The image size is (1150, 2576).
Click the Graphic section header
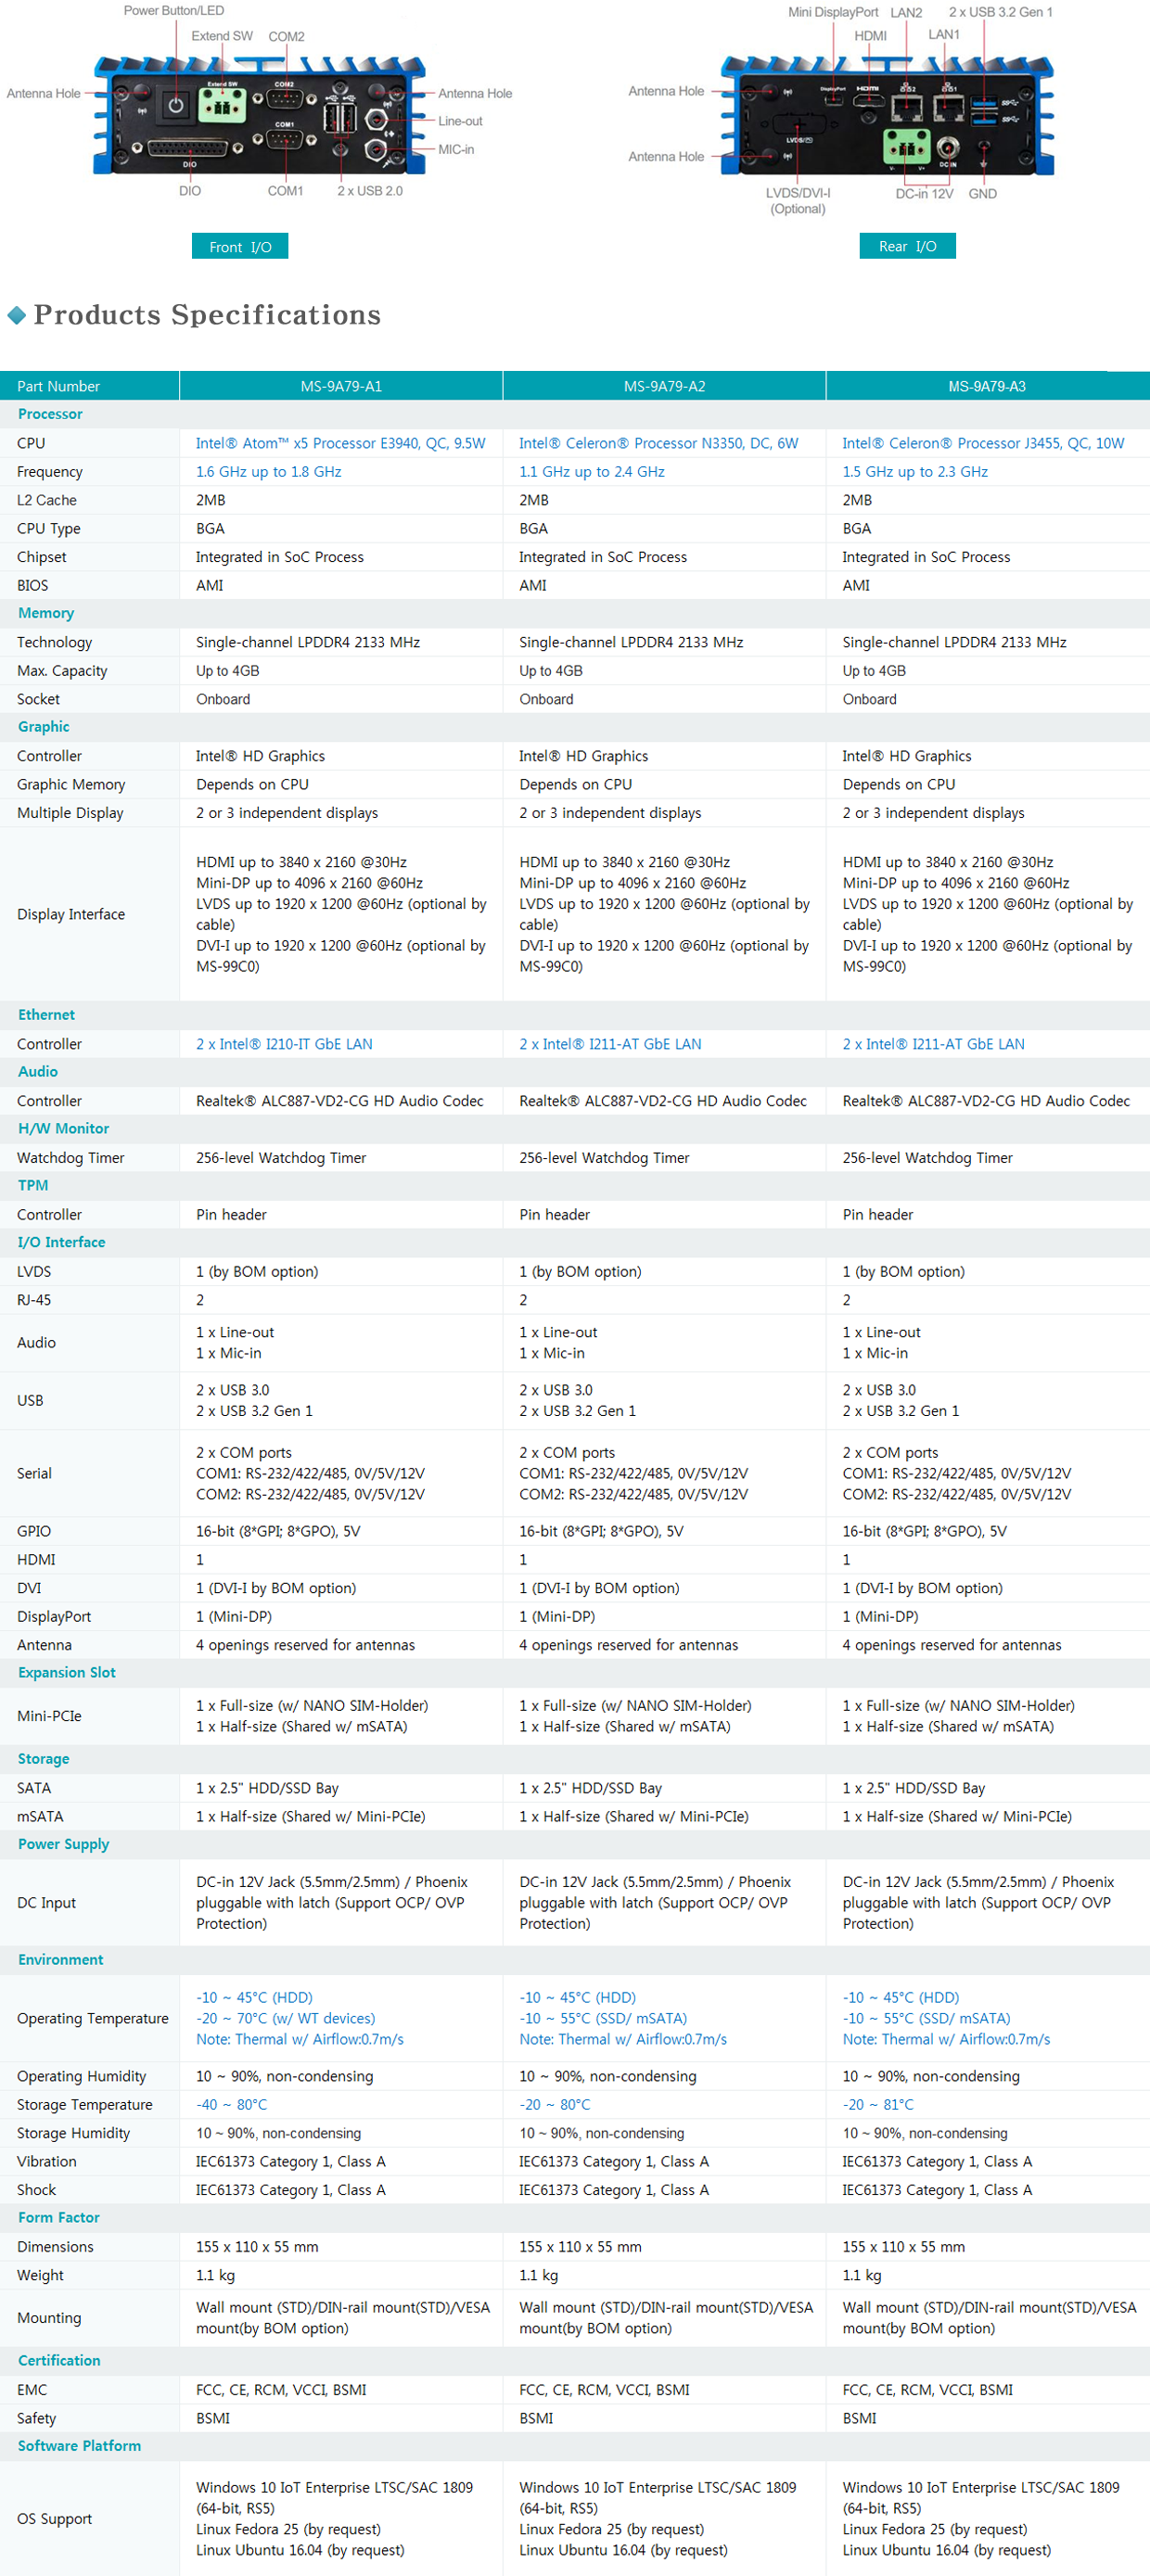(x=44, y=727)
